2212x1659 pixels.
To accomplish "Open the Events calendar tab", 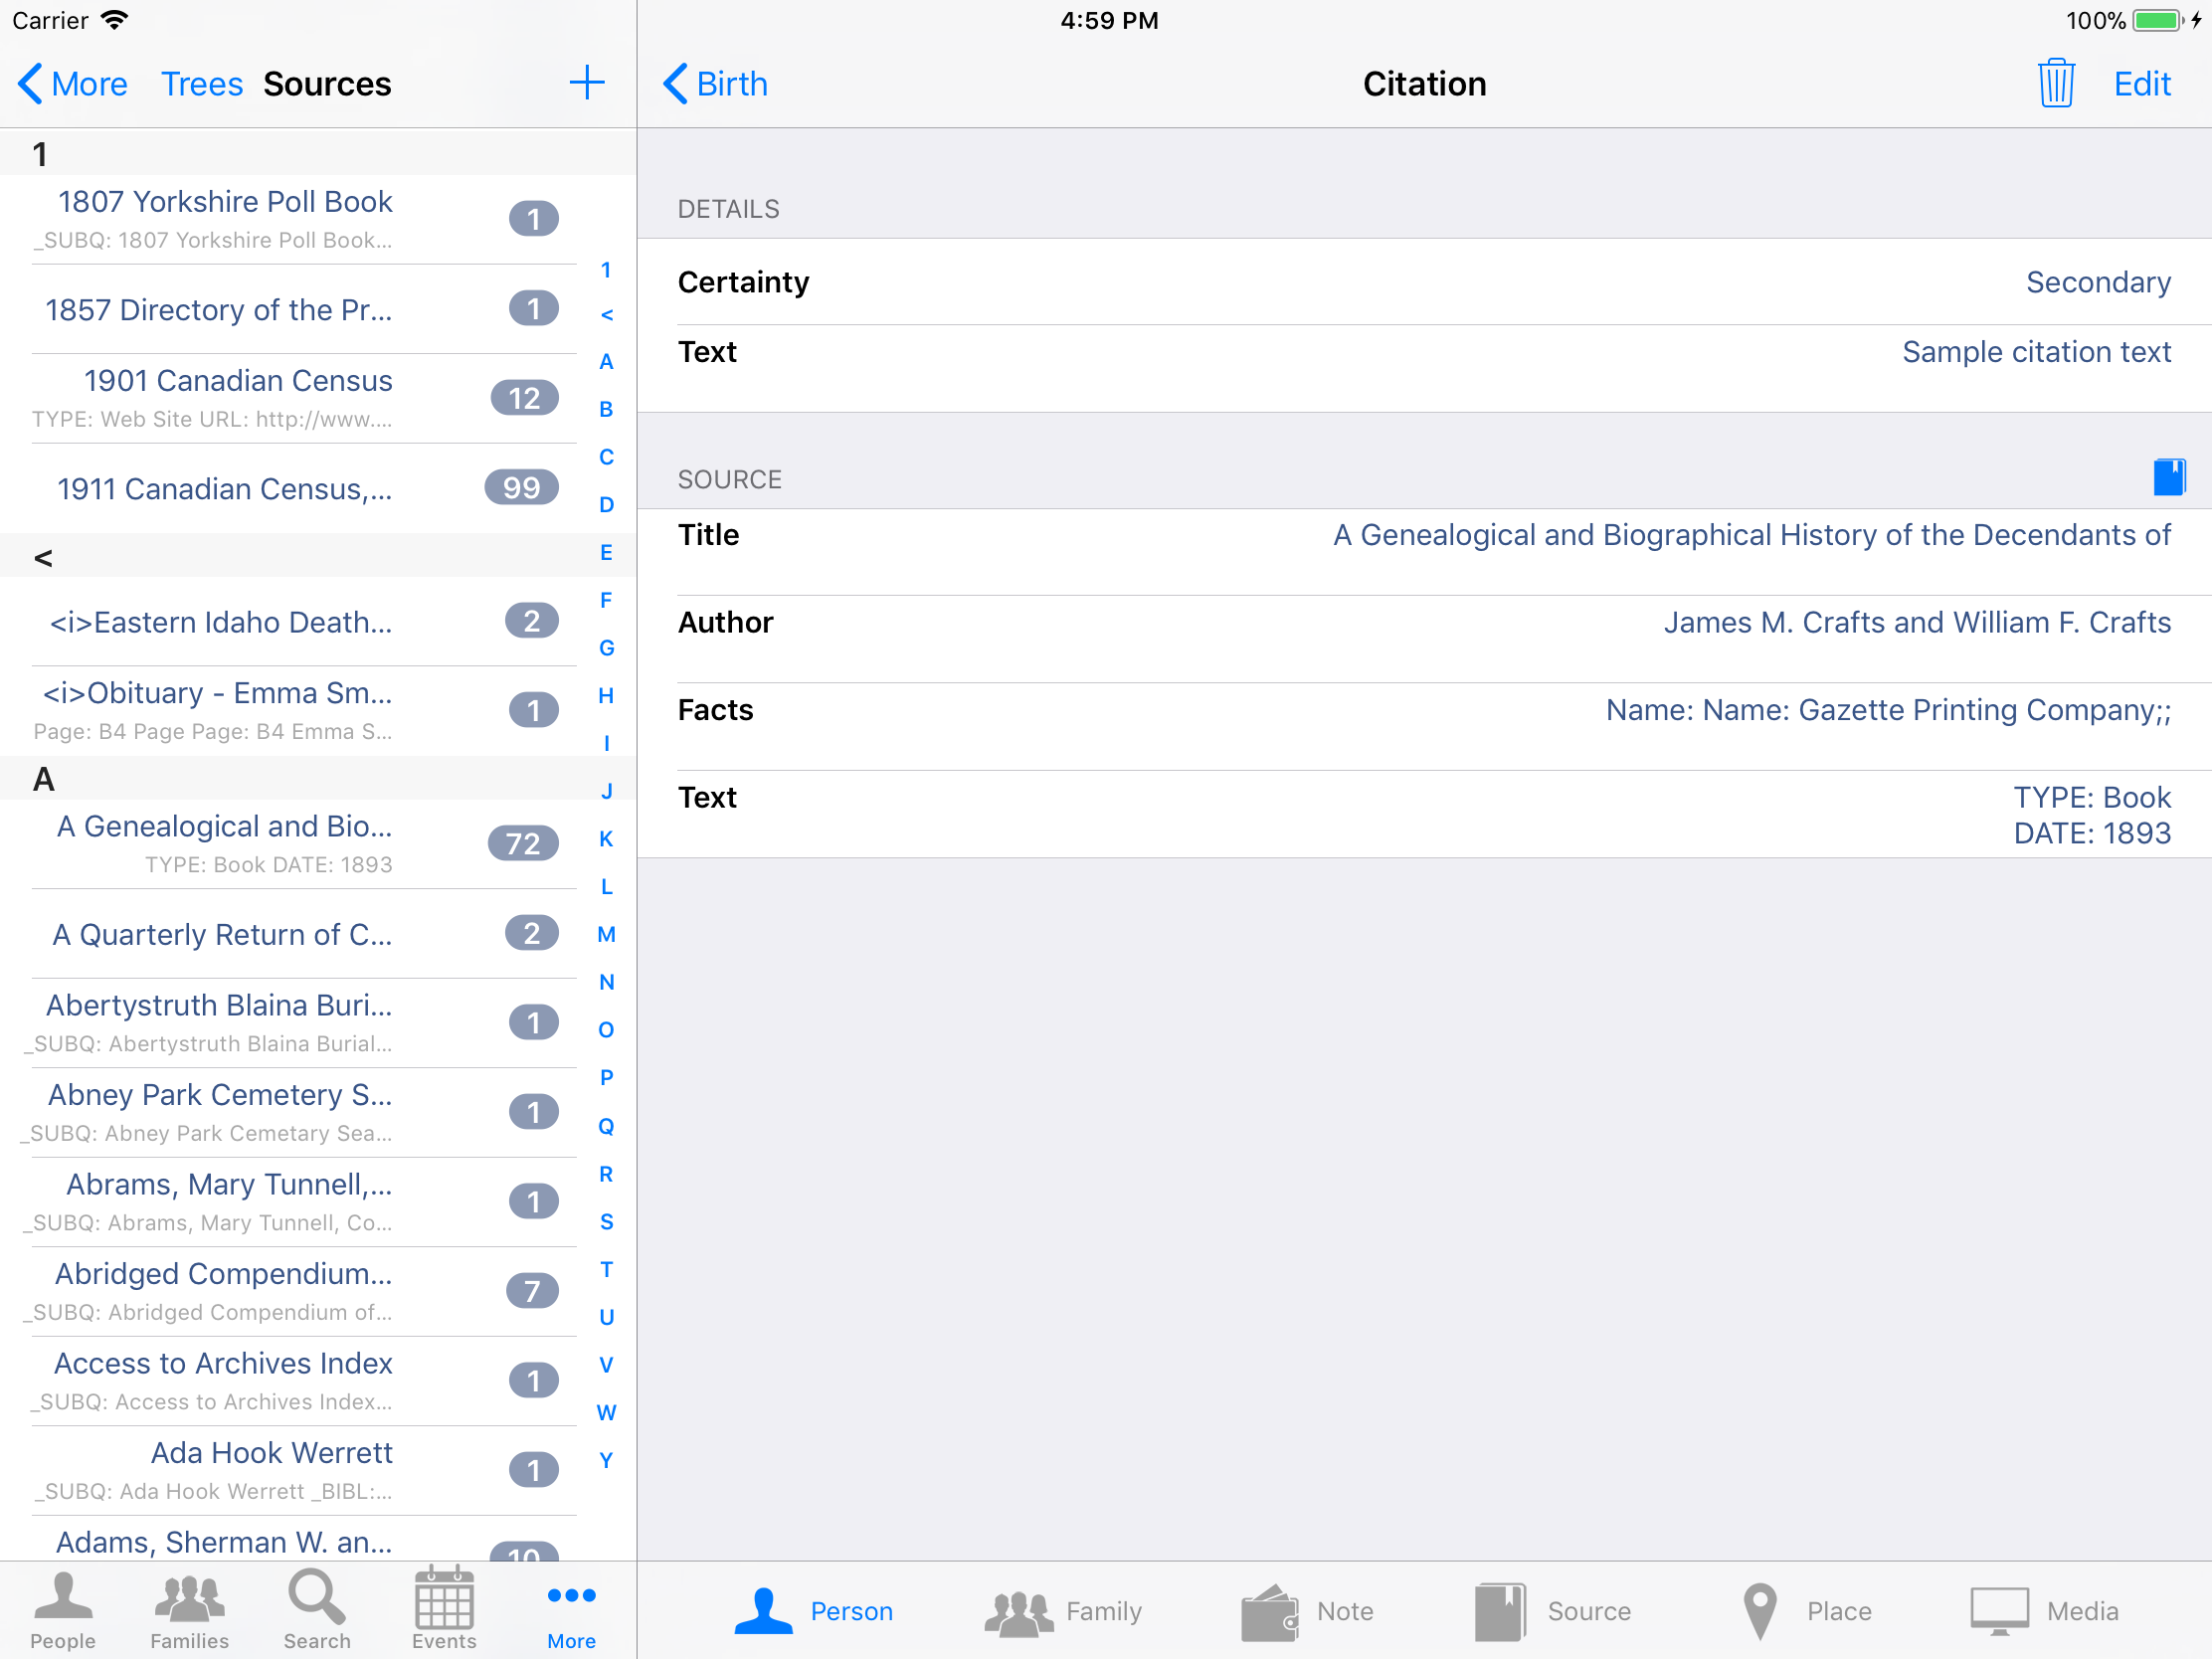I will tap(444, 1609).
